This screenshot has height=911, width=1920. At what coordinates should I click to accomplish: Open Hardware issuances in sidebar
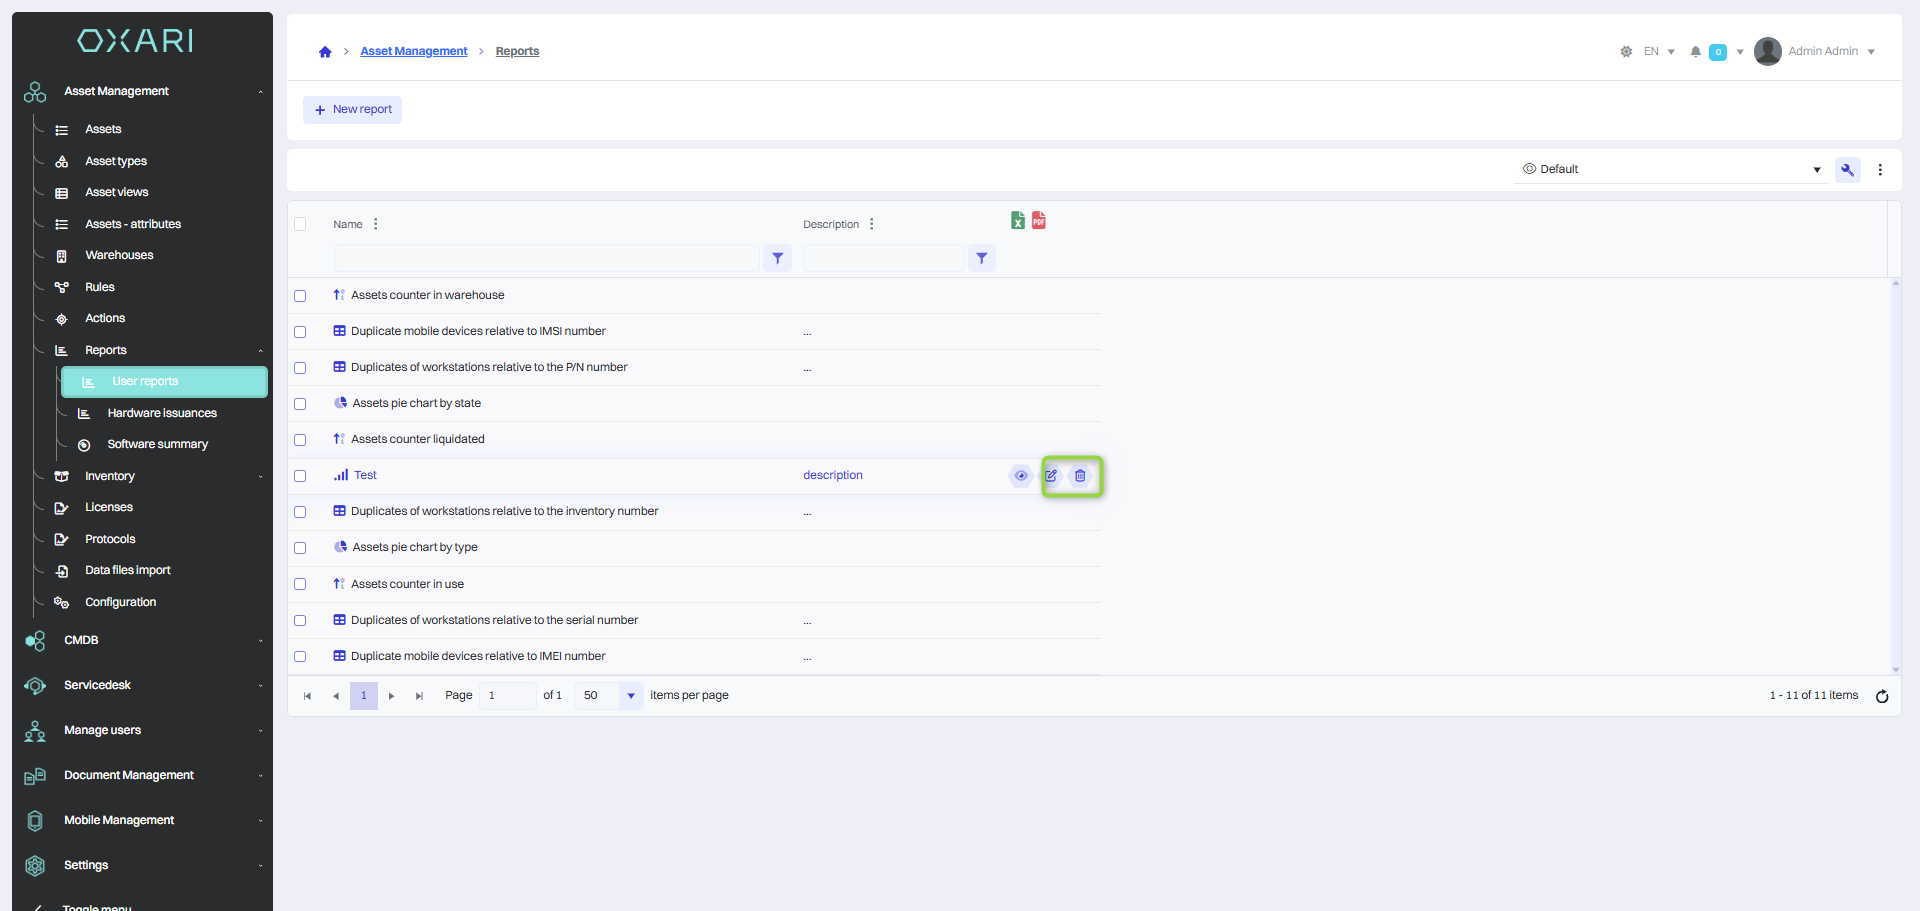coord(161,413)
